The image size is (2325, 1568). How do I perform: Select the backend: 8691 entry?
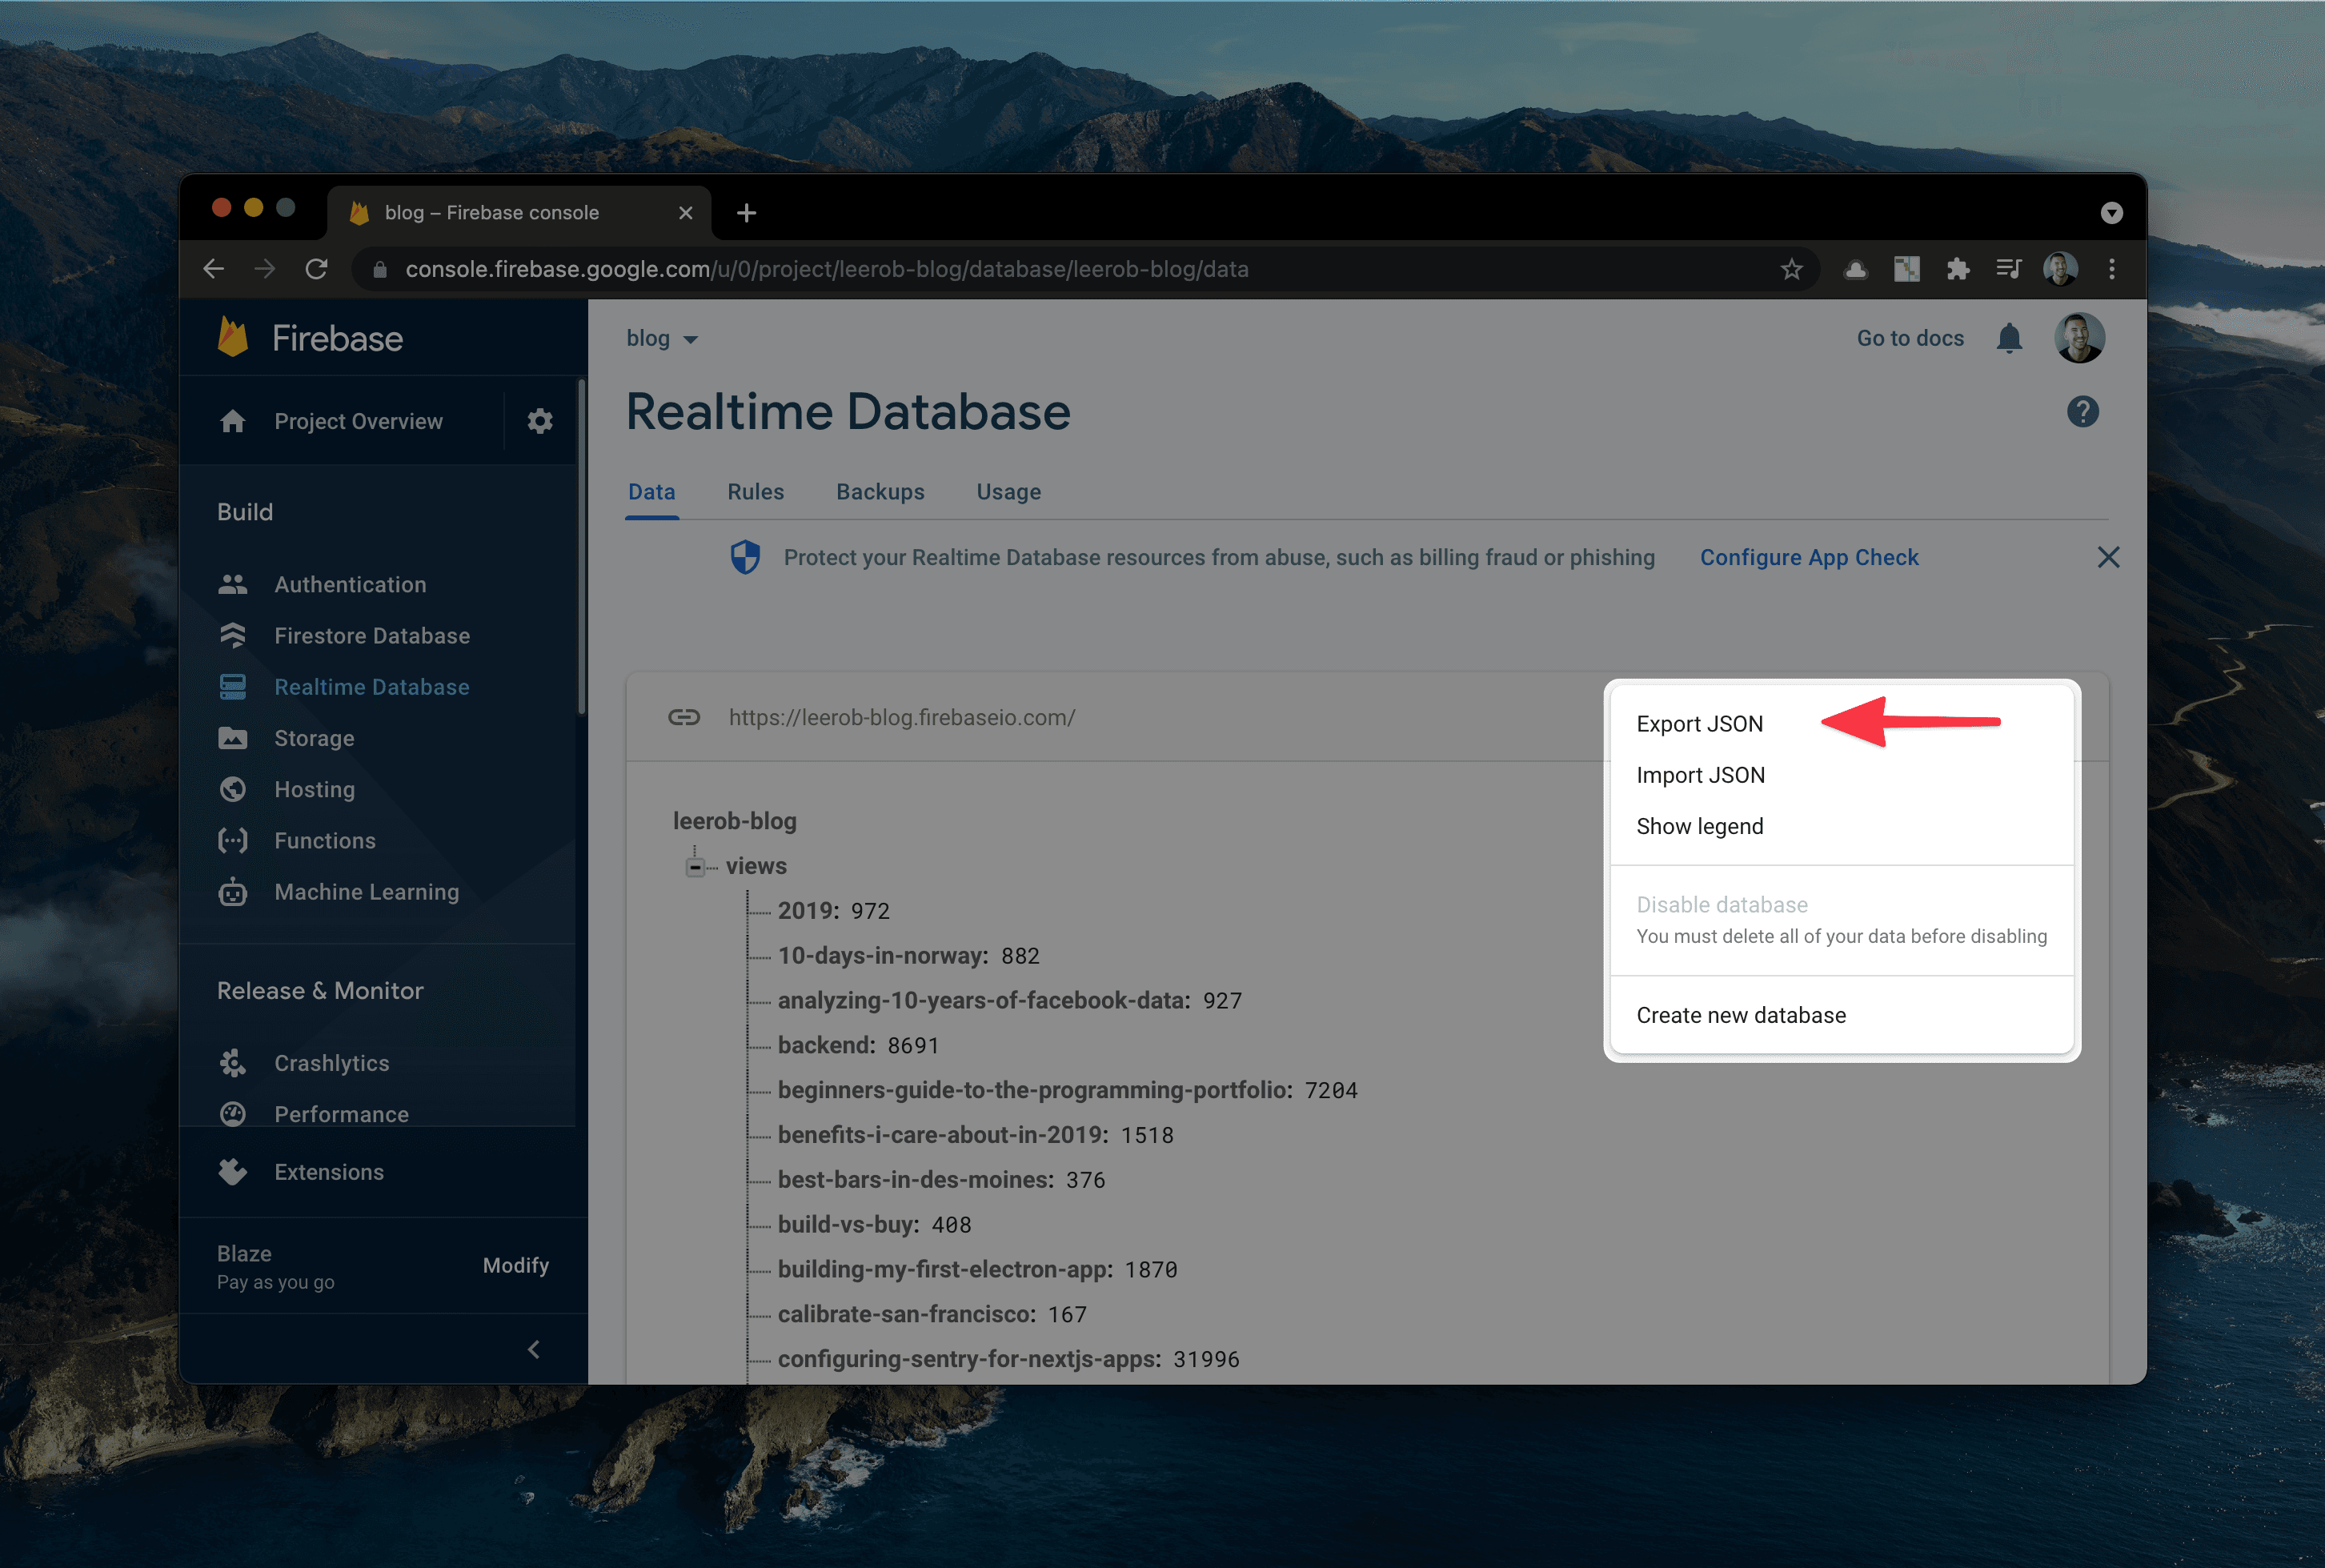858,1045
